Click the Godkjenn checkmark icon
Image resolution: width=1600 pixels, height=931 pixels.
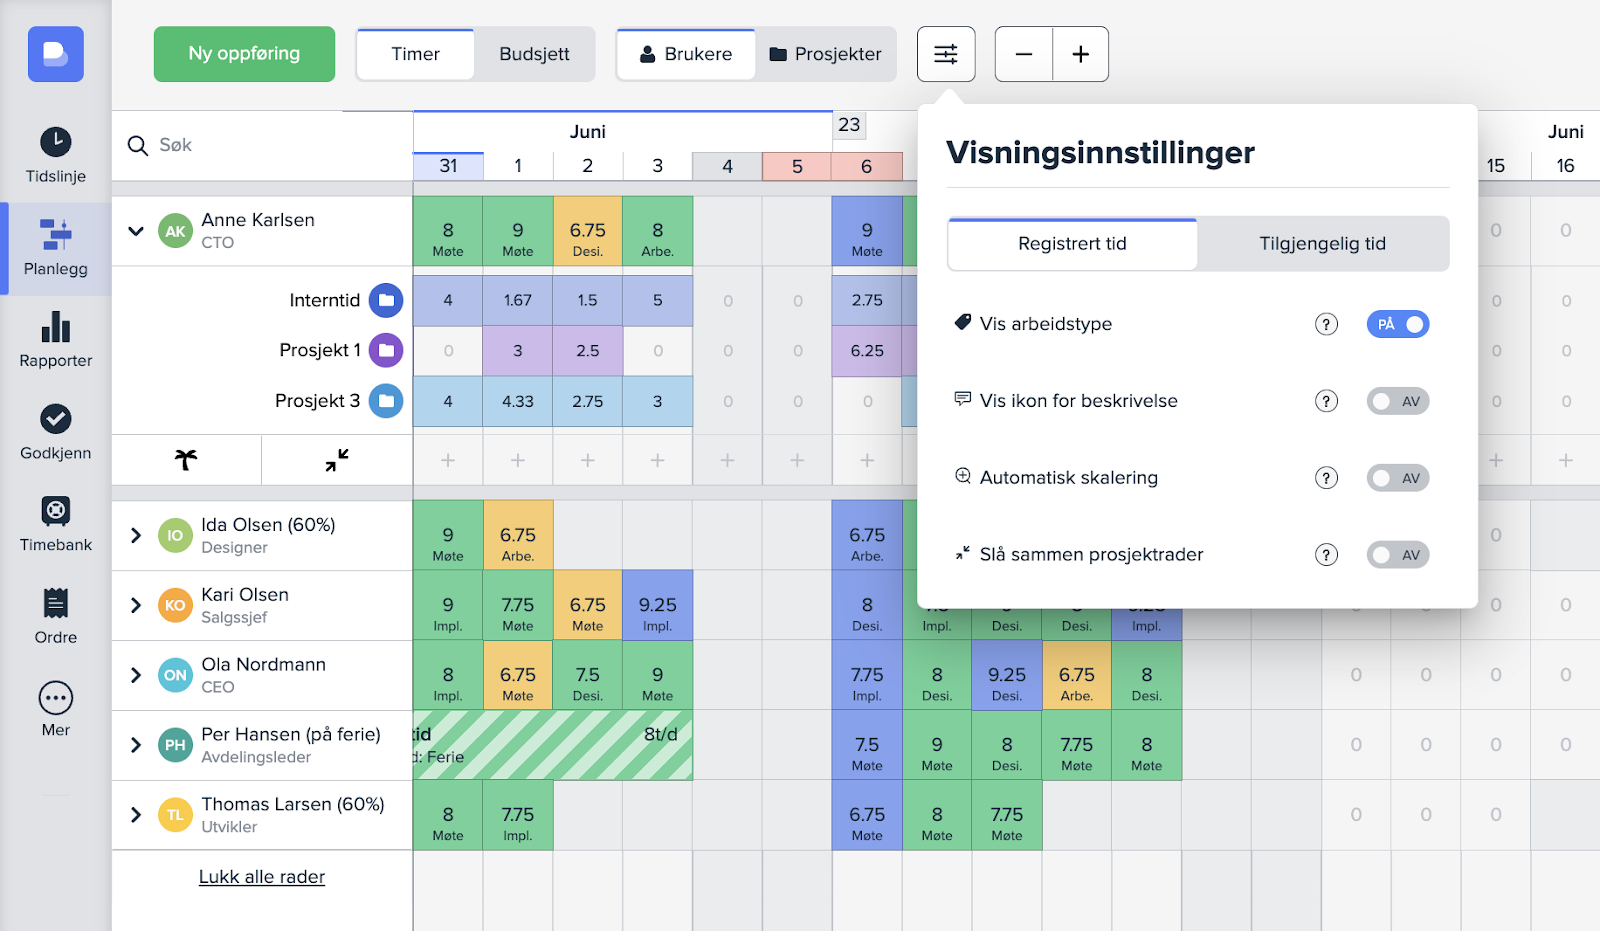click(x=56, y=419)
